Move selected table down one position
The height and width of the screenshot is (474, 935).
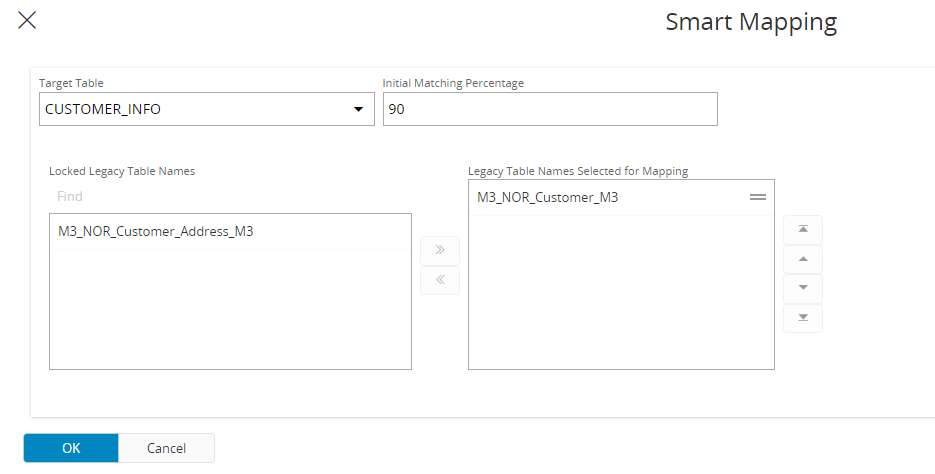802,288
